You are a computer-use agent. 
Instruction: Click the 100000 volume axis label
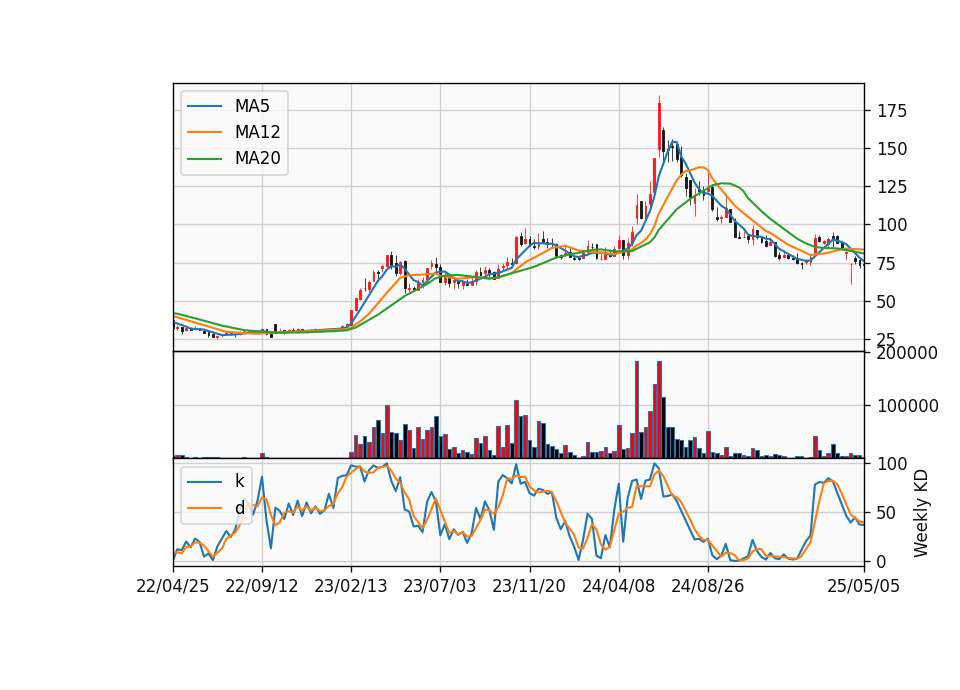pos(907,407)
